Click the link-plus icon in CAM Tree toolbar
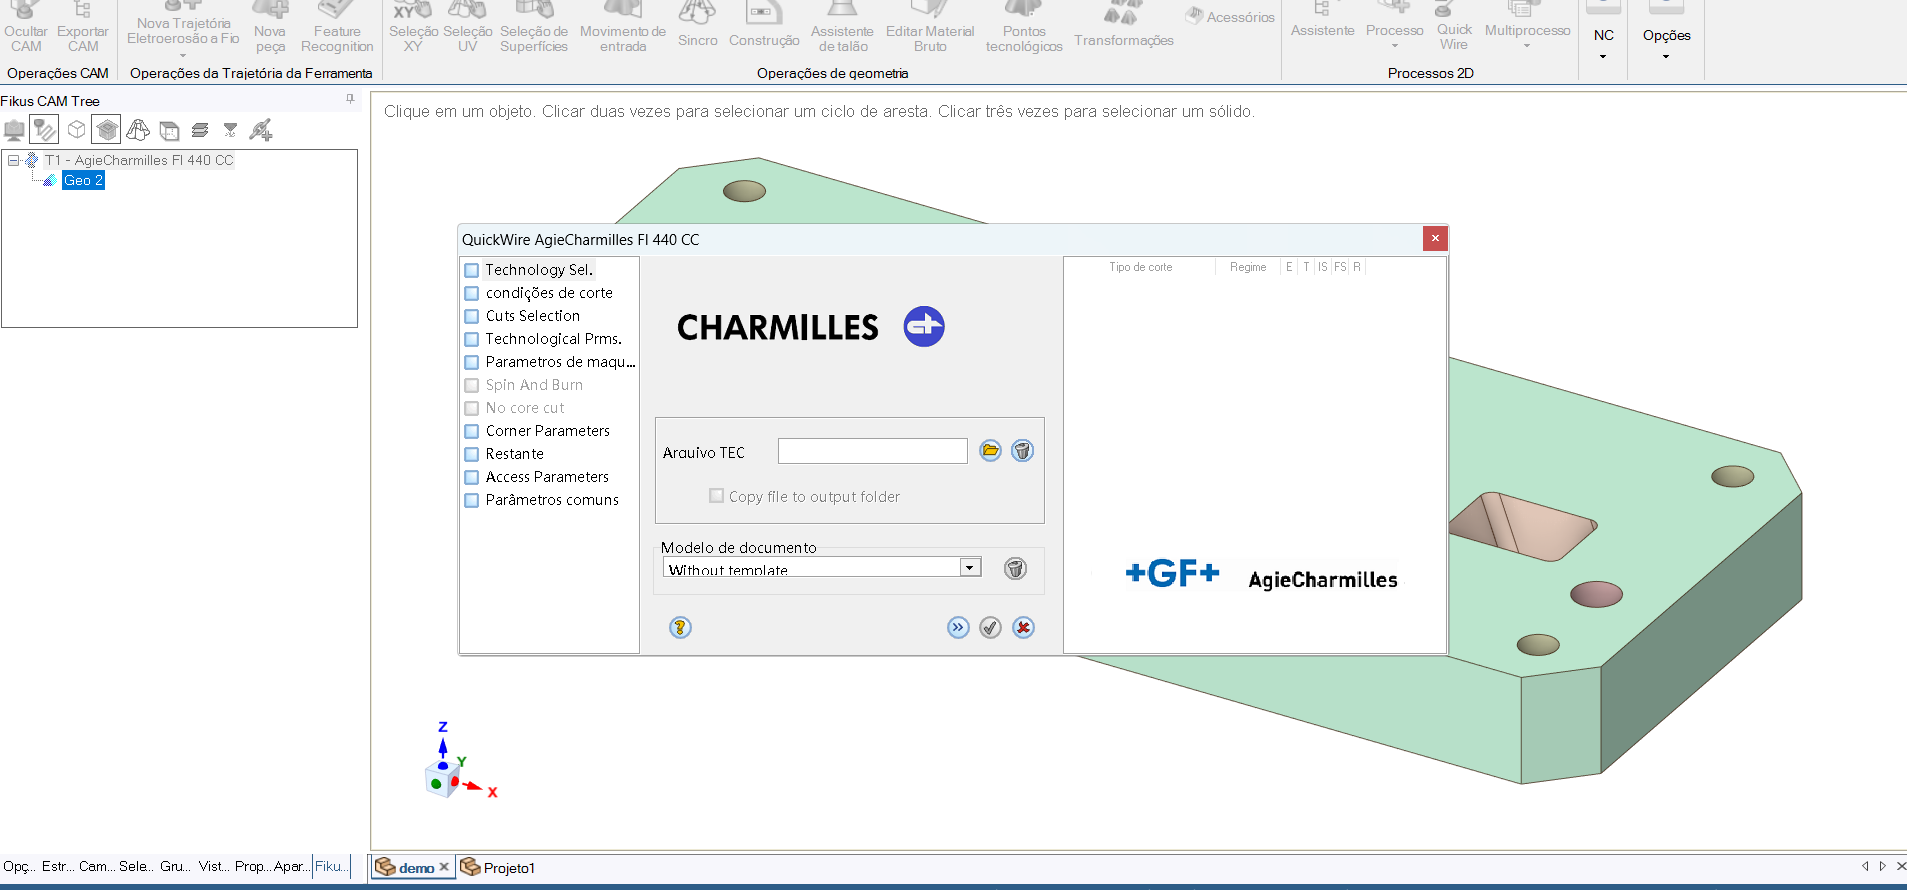 pos(261,130)
